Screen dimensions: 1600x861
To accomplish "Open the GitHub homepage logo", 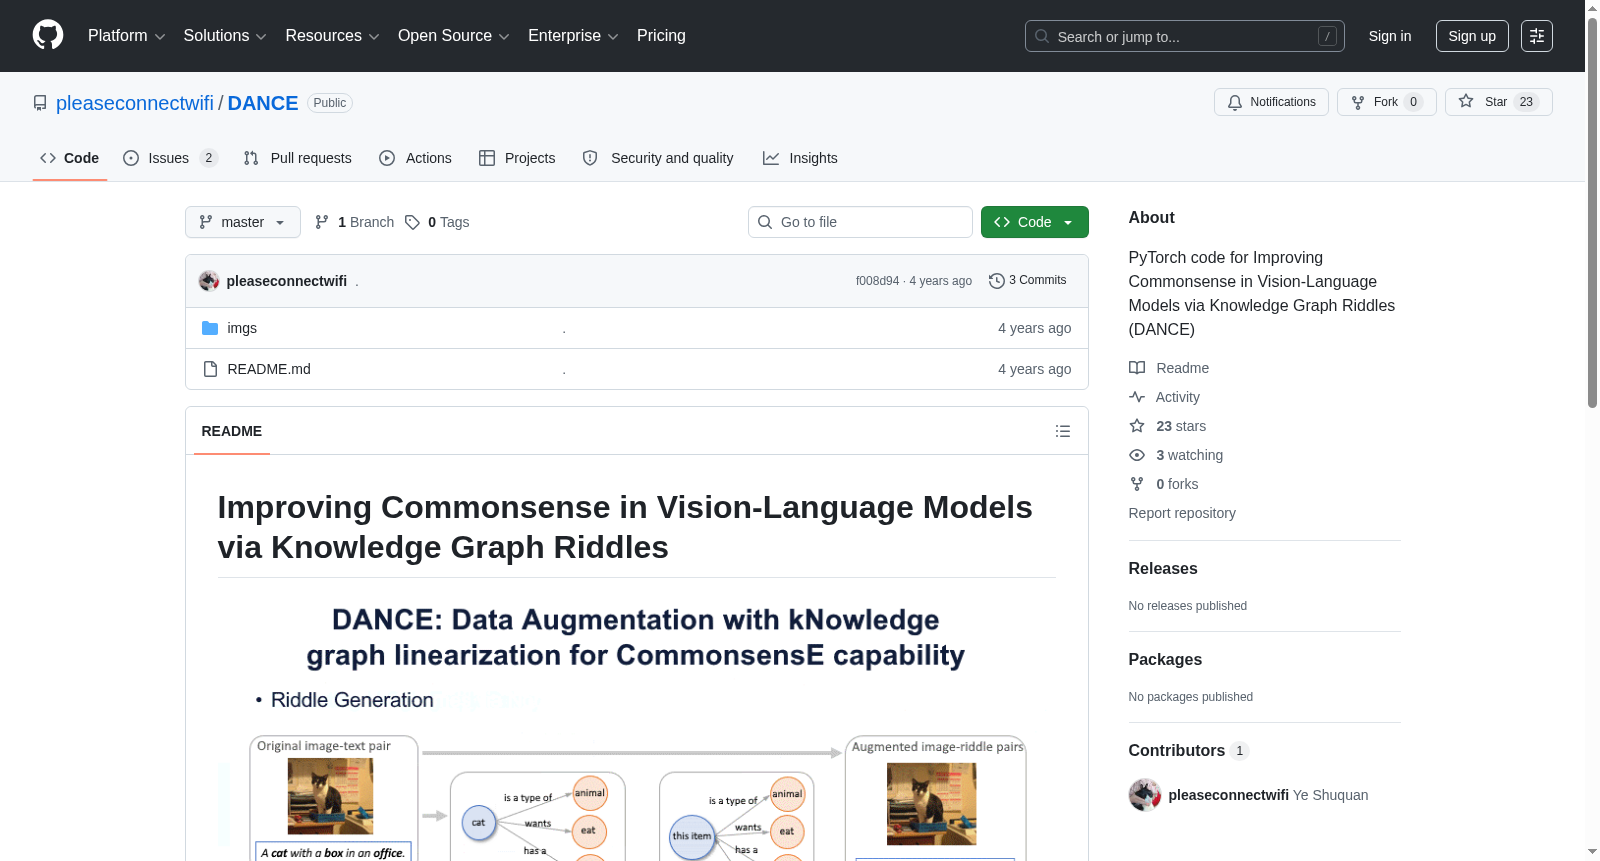I will pos(48,35).
